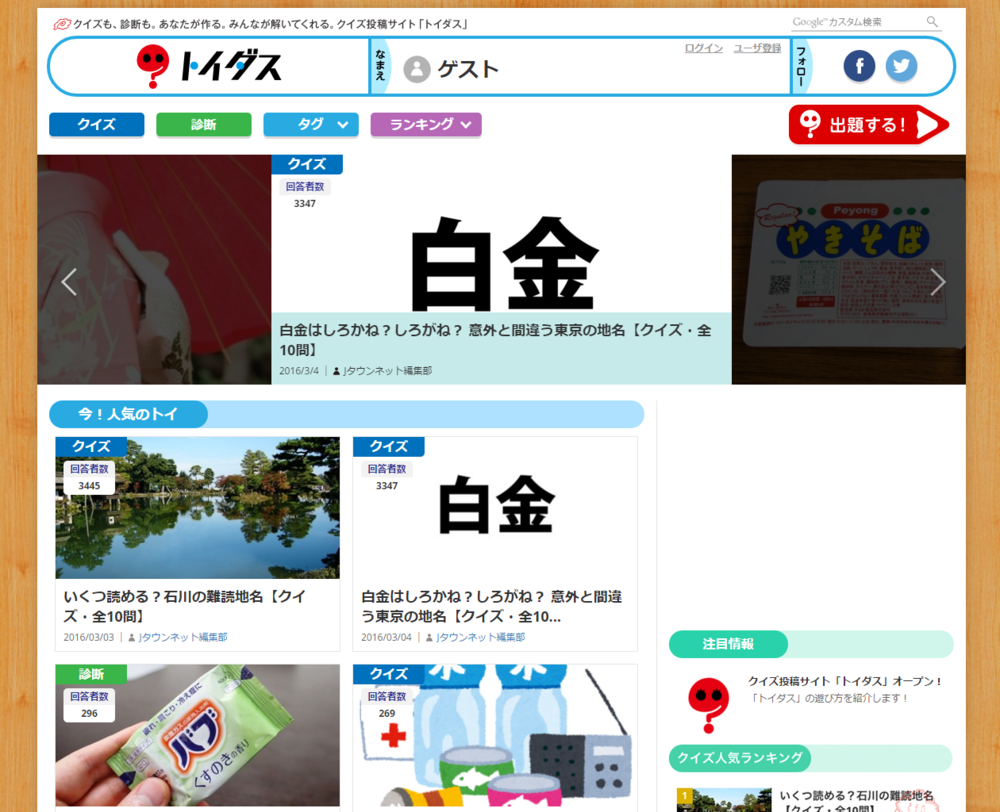
Task: Click the Twitter bird icon
Action: pos(901,67)
